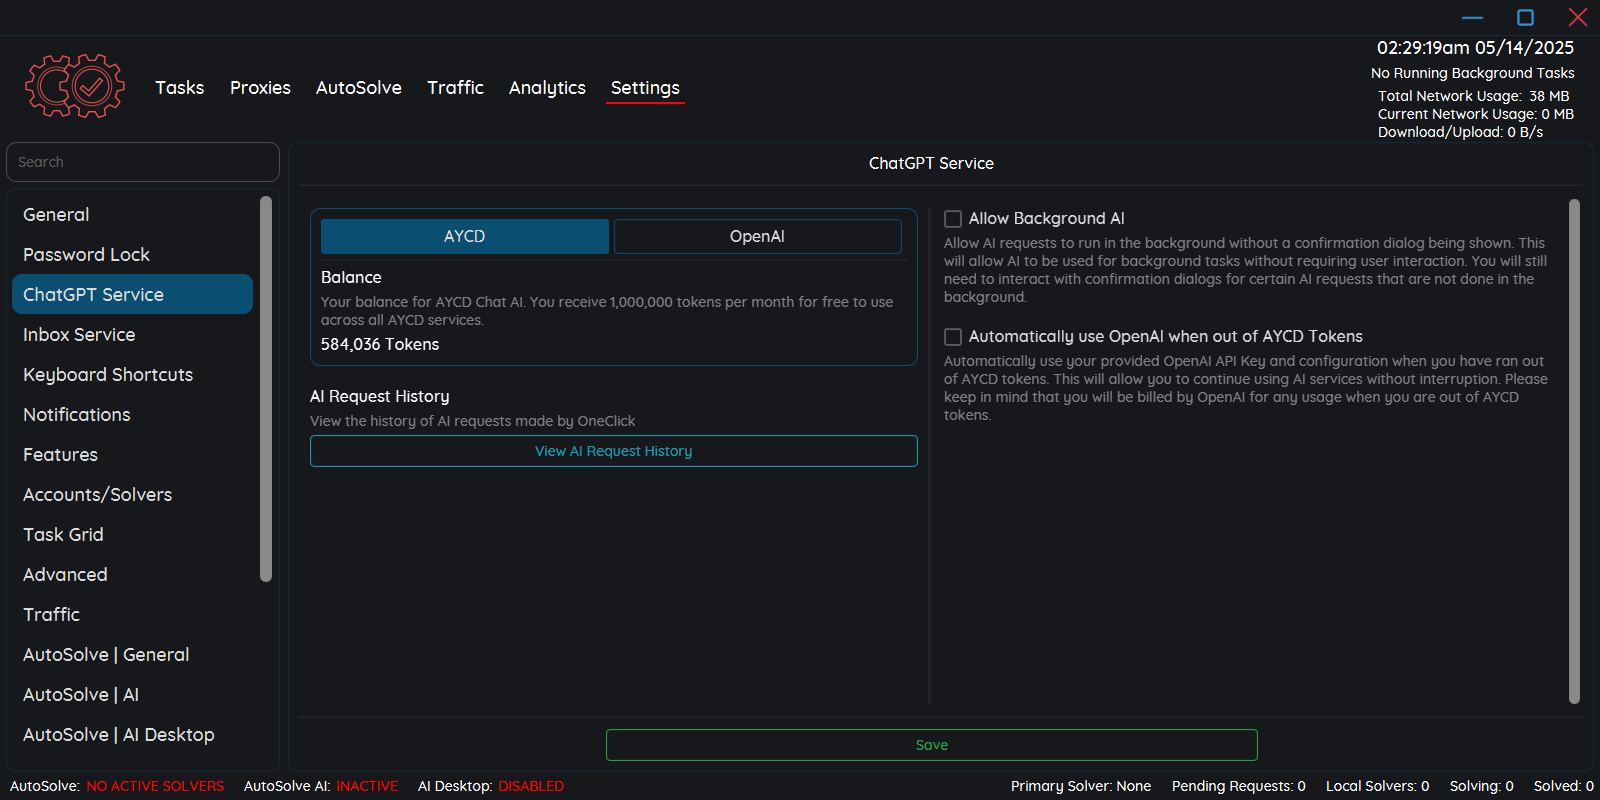Open Task Grid settings

pyautogui.click(x=132, y=534)
